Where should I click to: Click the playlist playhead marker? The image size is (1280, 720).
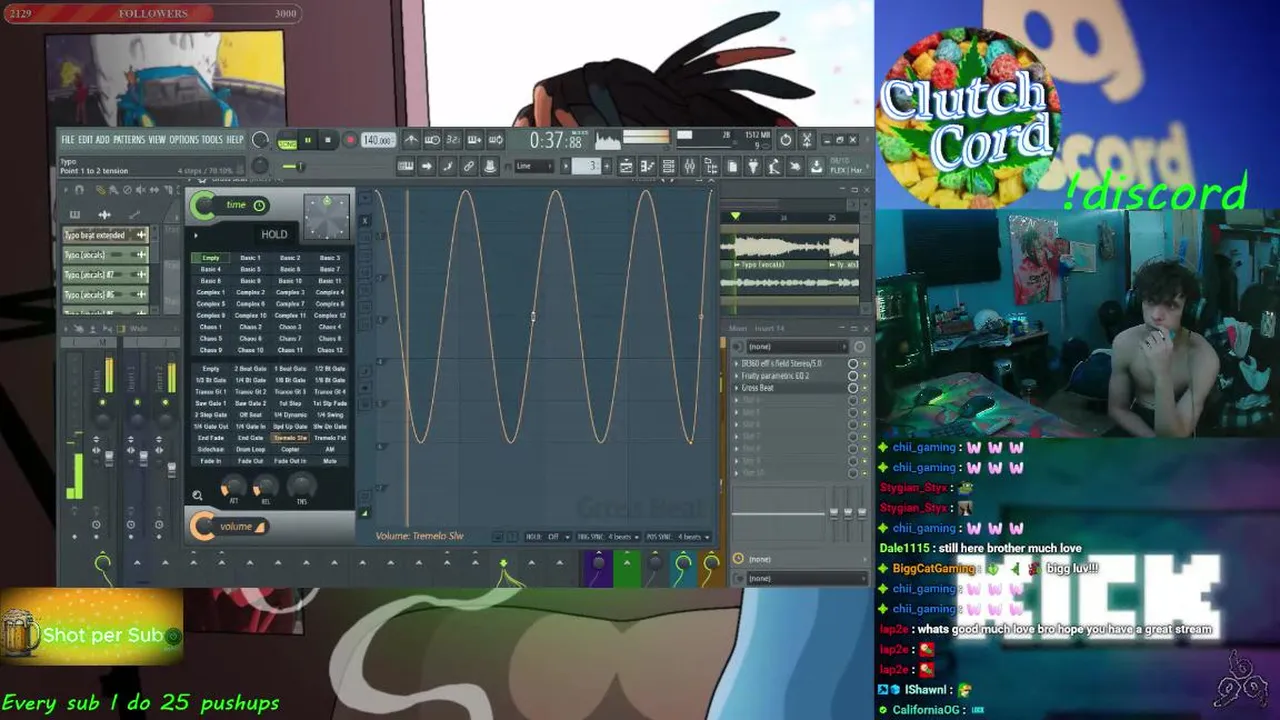[x=735, y=216]
